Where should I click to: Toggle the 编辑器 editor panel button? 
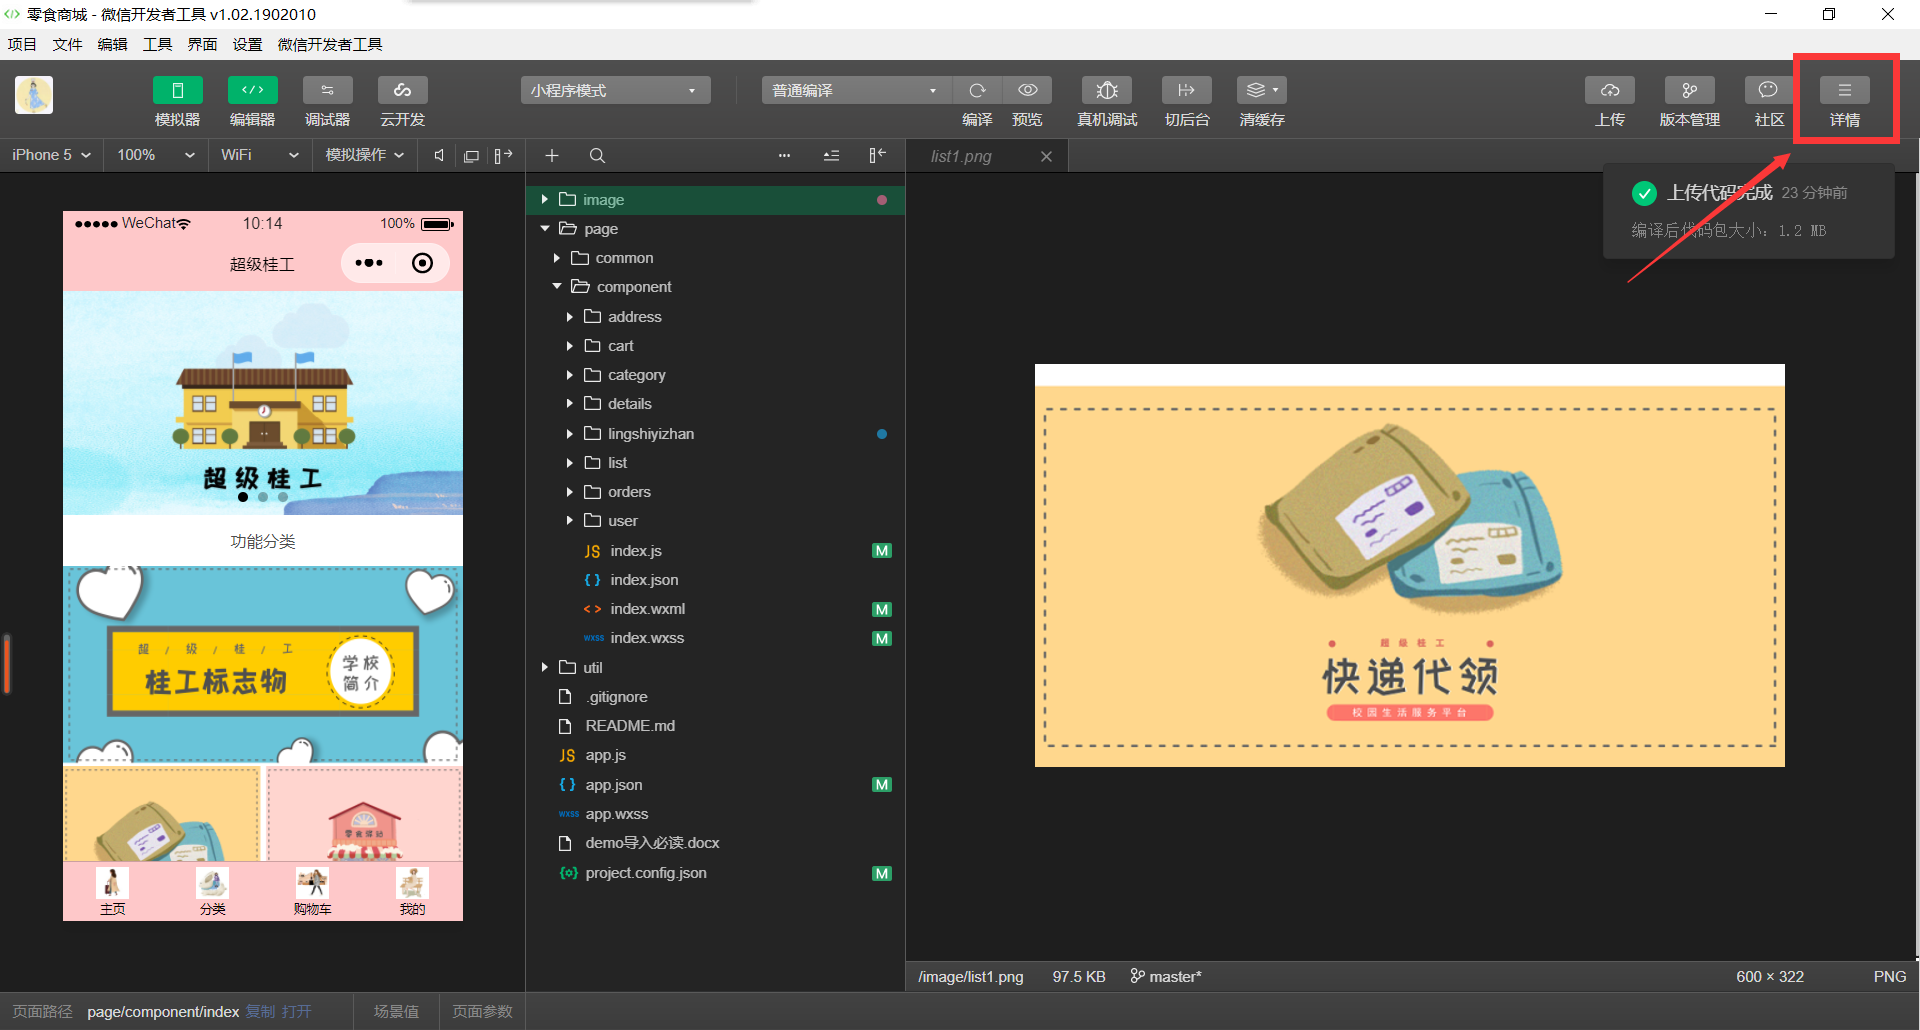[x=253, y=90]
